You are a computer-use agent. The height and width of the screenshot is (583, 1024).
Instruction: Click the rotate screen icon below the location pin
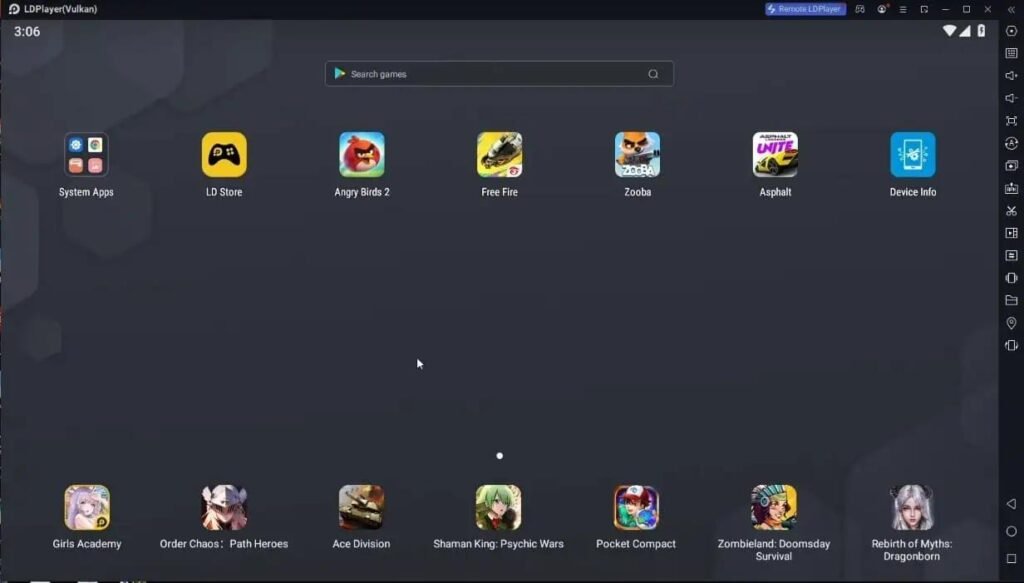click(x=1011, y=345)
